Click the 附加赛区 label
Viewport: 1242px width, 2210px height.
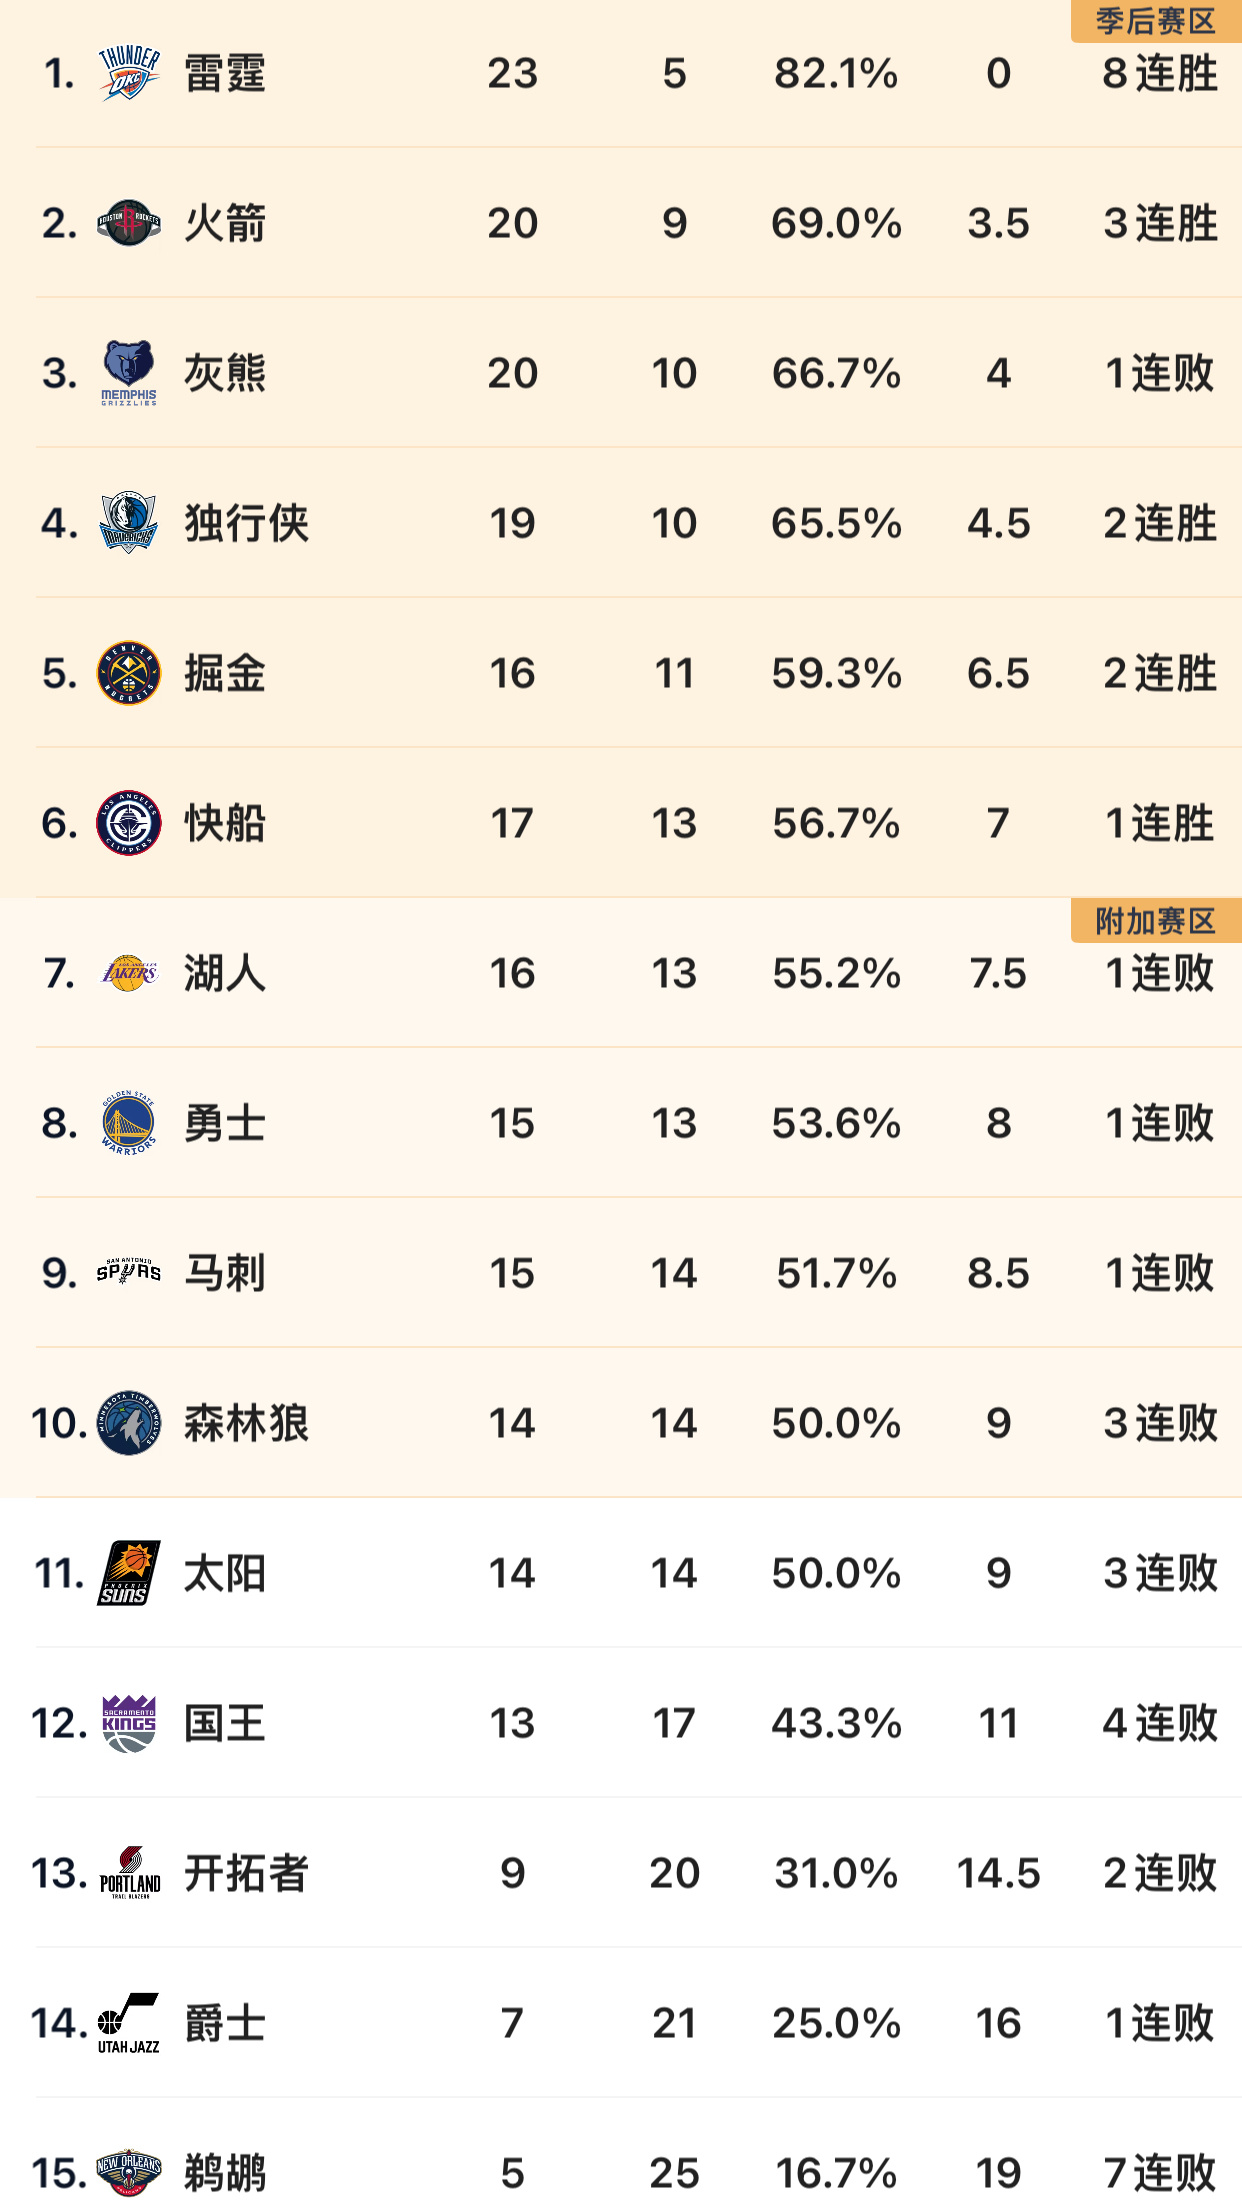[1156, 921]
